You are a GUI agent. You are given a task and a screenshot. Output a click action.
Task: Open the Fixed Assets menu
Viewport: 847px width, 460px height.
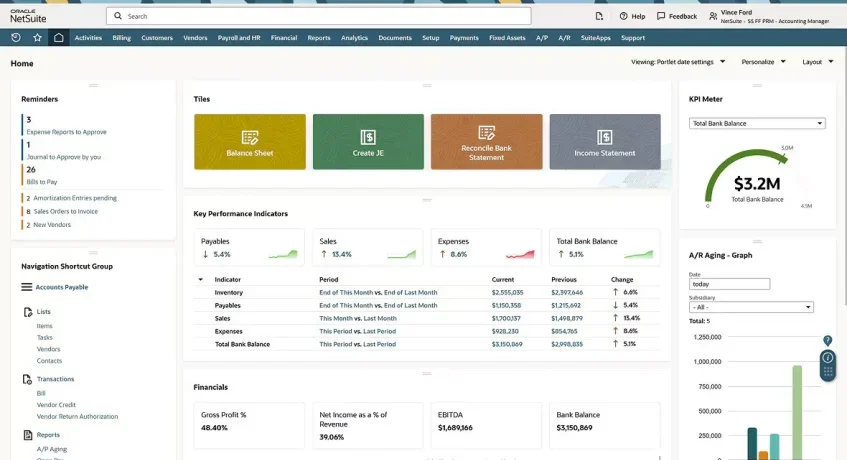[x=507, y=38]
